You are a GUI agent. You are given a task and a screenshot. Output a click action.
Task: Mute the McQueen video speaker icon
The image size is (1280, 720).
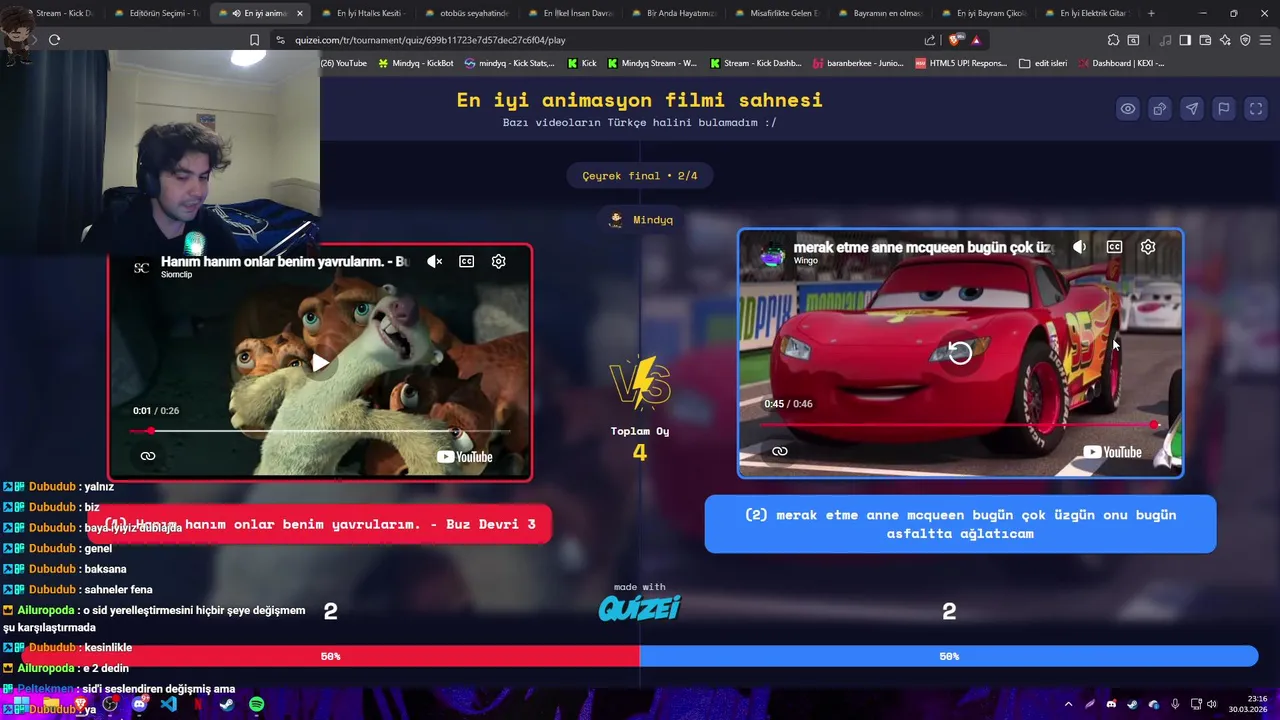[x=1079, y=247]
